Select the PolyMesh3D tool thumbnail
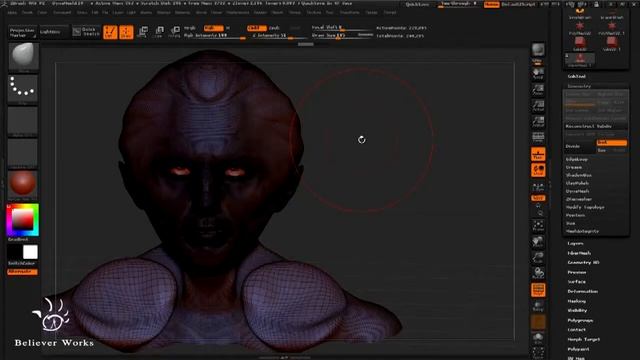This screenshot has width=640, height=360. [x=580, y=29]
